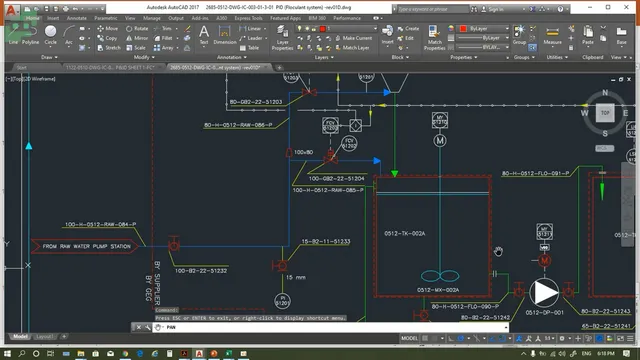Expand the Block panel

[x=400, y=57]
